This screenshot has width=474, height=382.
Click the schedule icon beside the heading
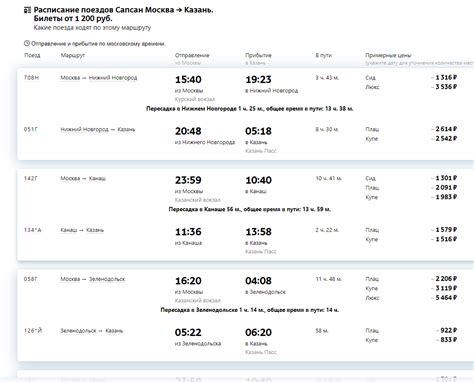tap(27, 11)
